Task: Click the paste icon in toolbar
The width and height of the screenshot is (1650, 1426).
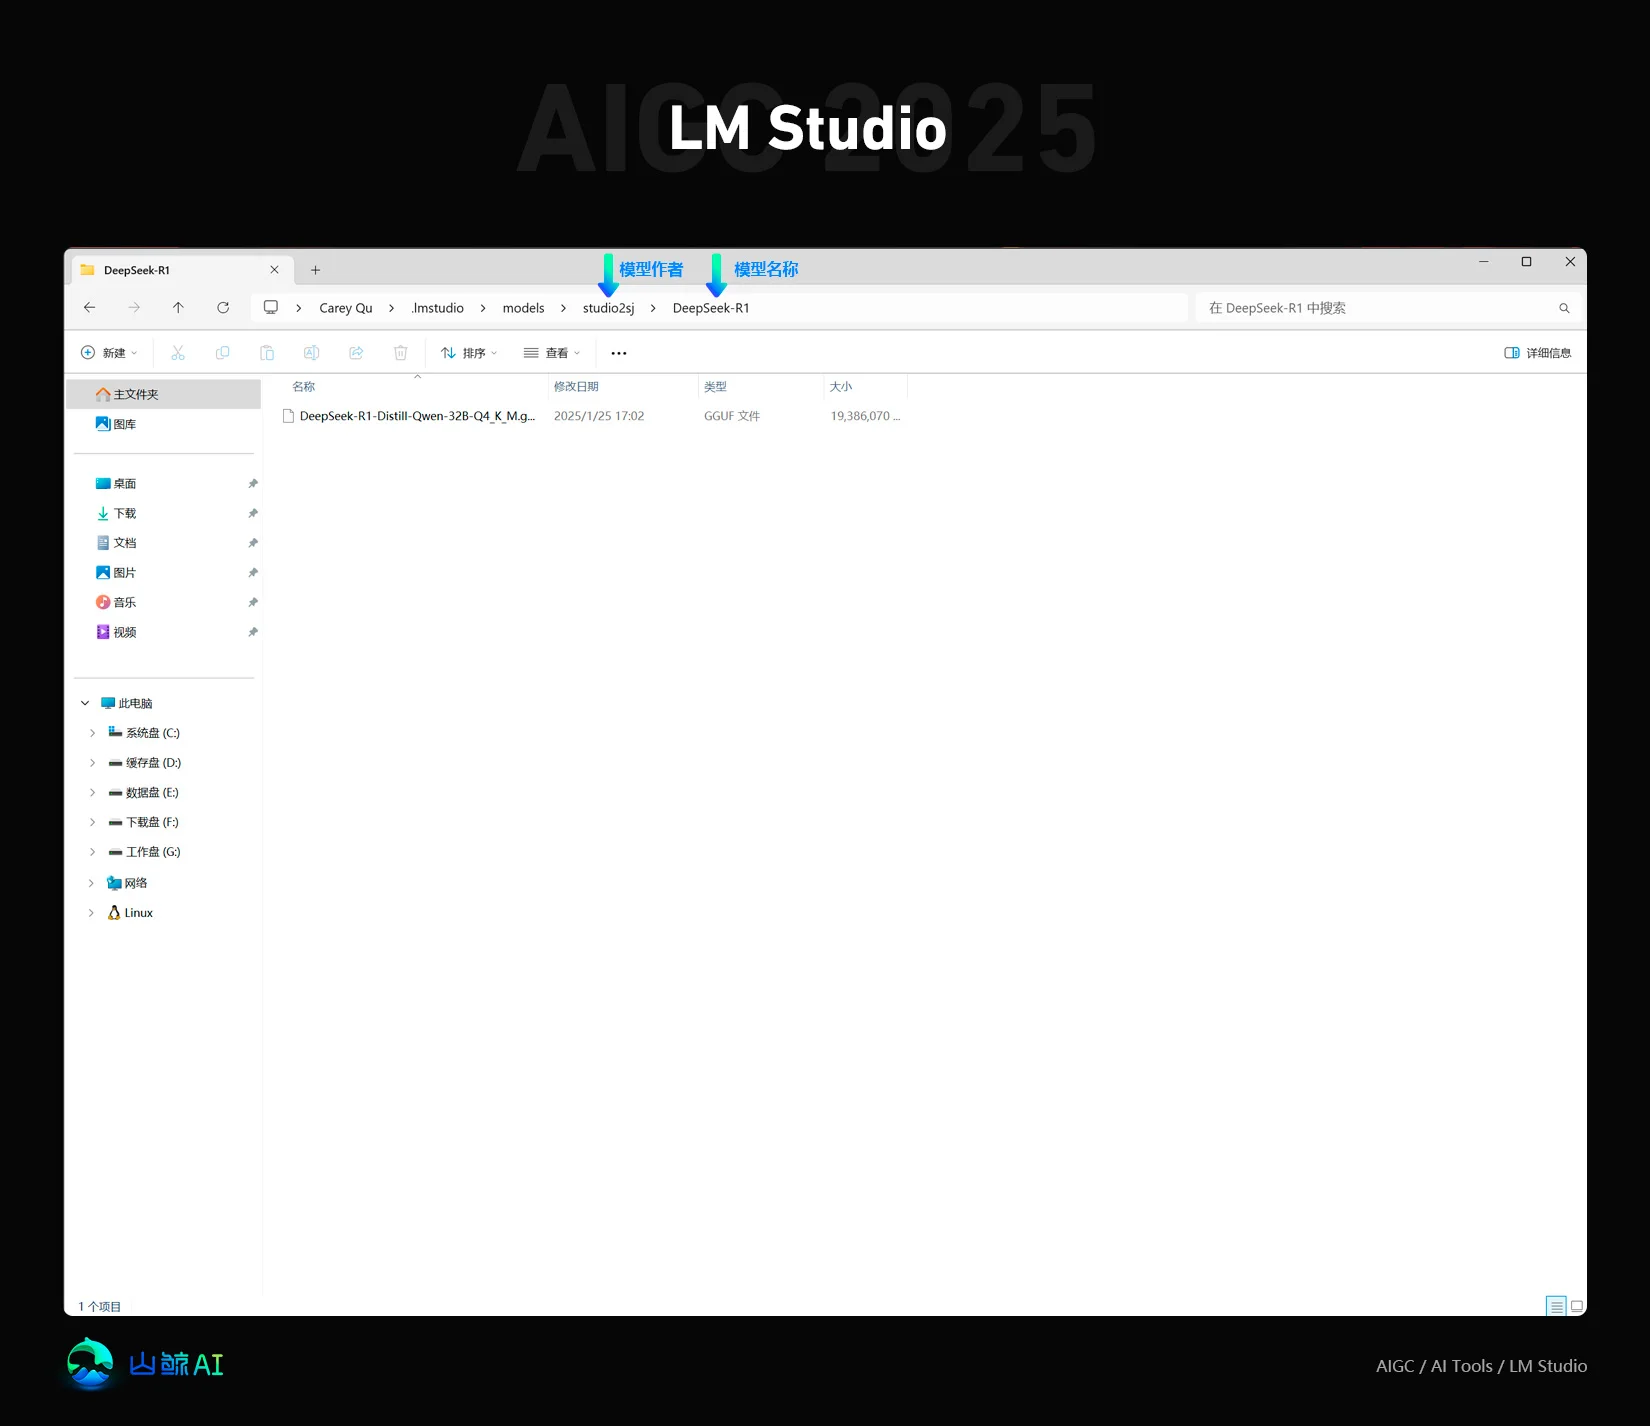Action: click(x=267, y=352)
